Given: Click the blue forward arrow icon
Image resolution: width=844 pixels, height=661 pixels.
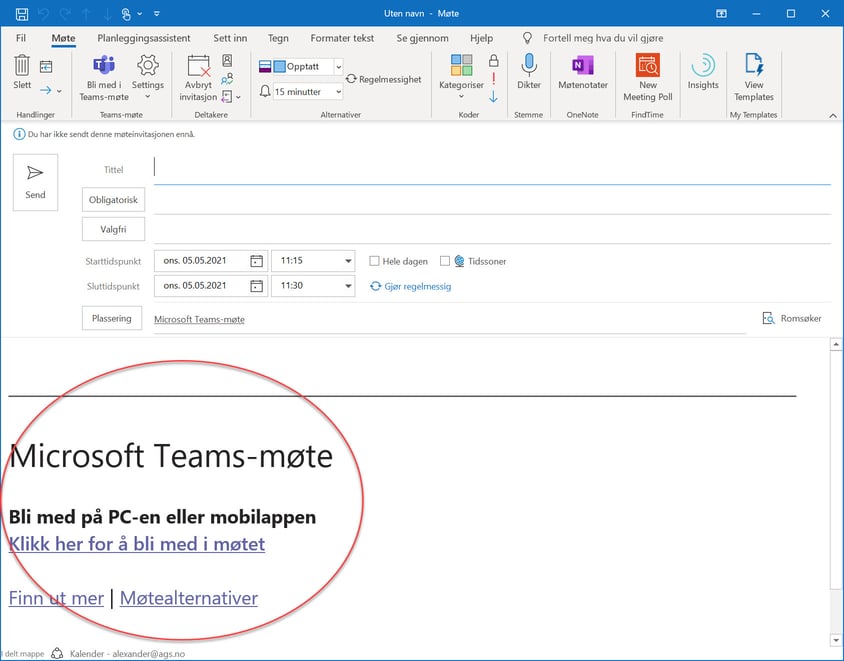Looking at the screenshot, I should (46, 90).
